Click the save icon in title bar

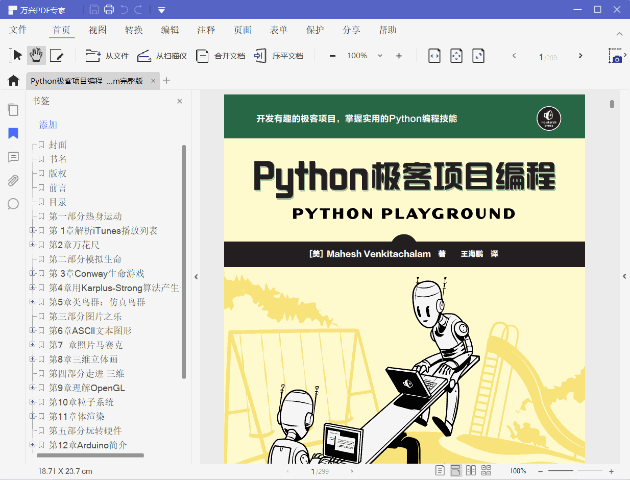point(94,9)
